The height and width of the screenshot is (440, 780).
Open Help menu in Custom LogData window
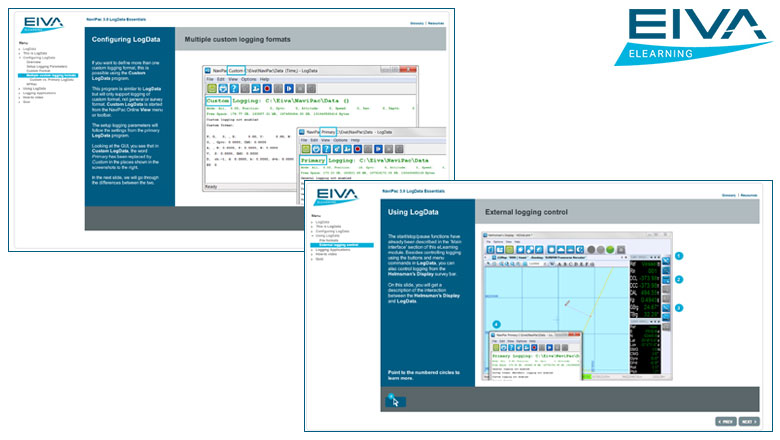264,79
